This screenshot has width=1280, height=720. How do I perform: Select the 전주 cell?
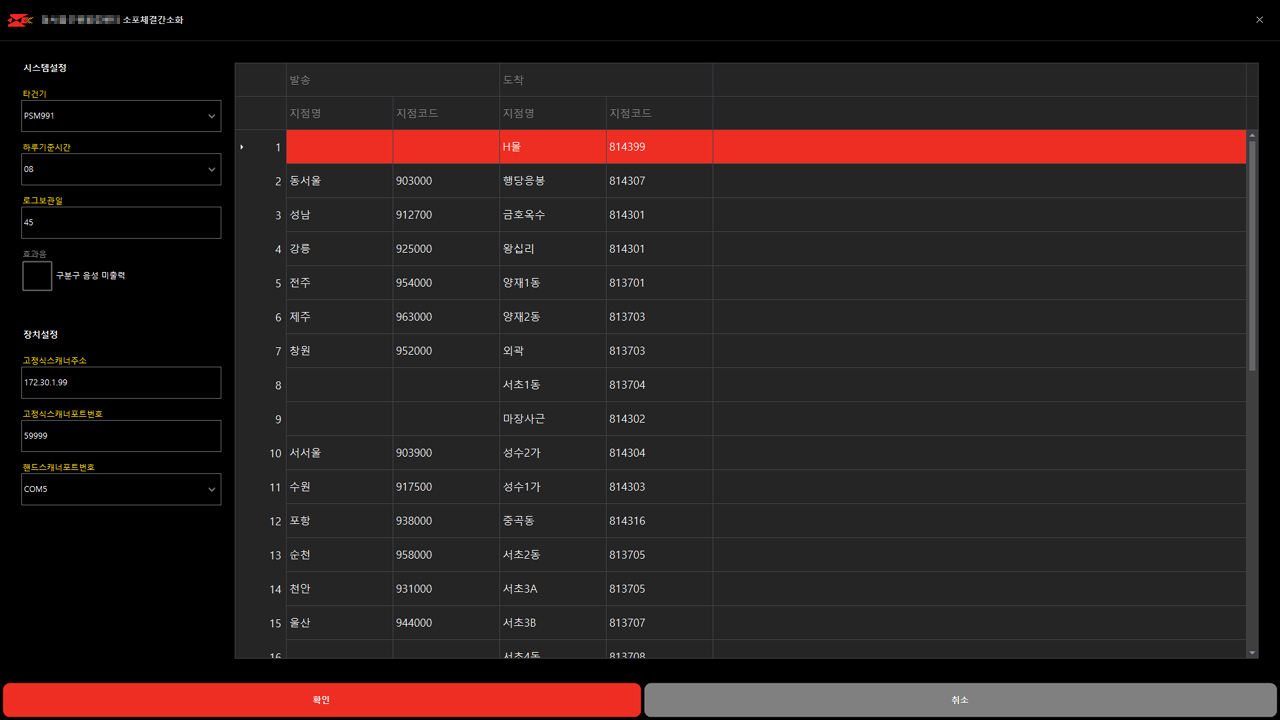coord(339,283)
